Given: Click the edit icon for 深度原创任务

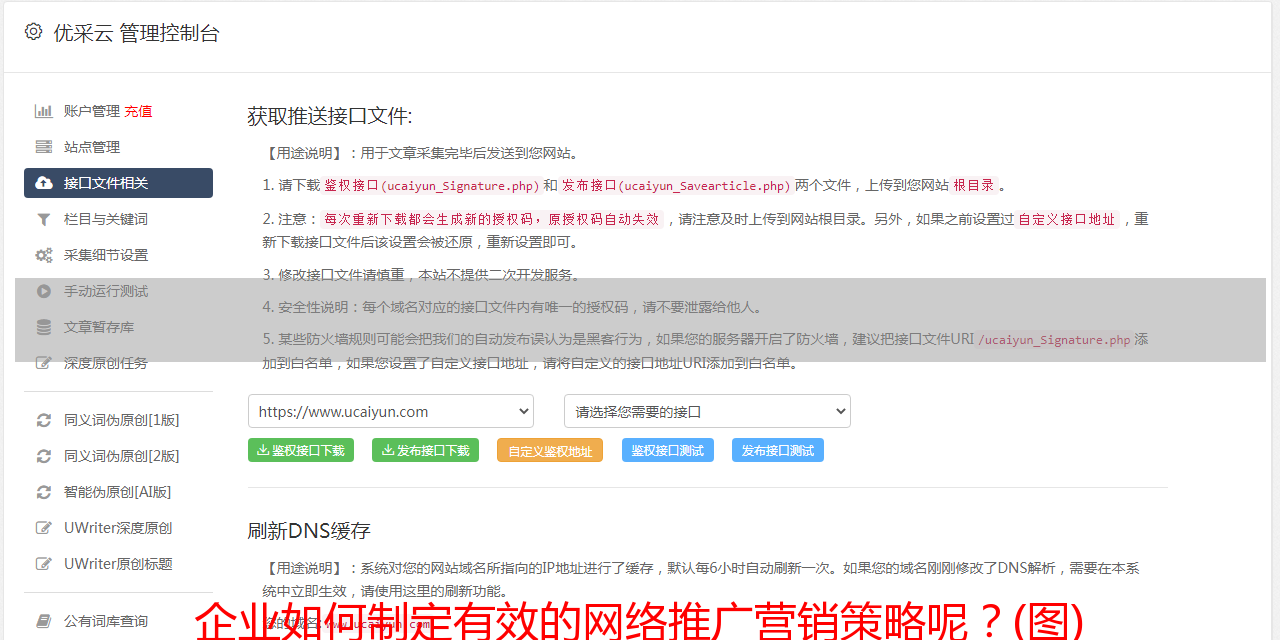Looking at the screenshot, I should (x=44, y=363).
